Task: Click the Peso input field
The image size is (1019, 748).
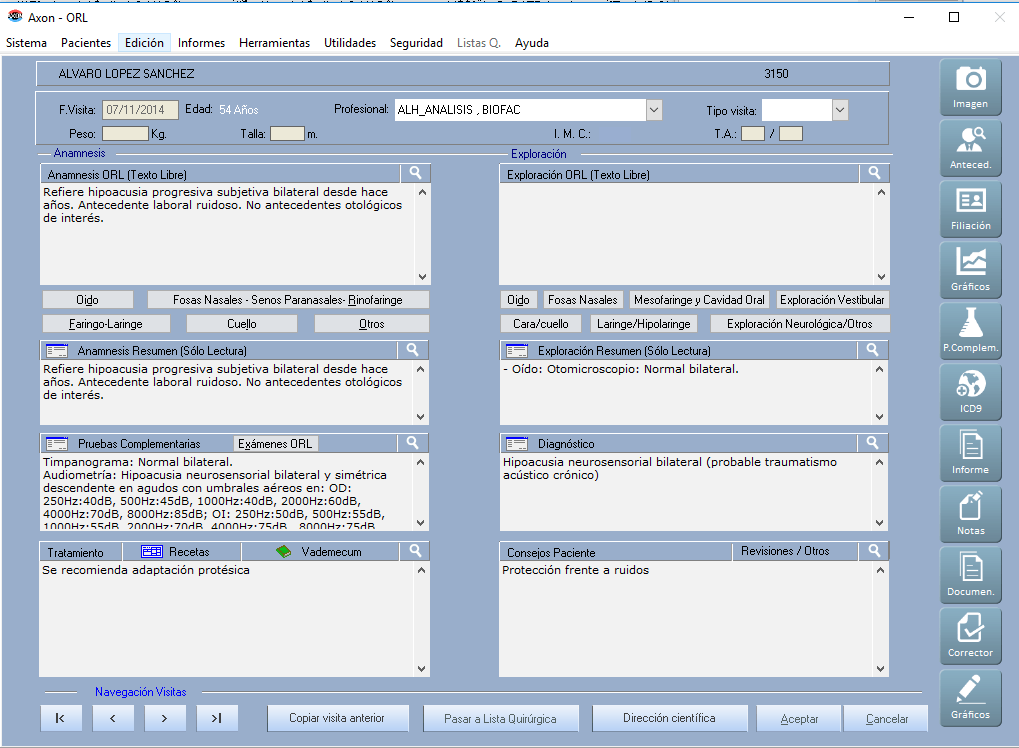Action: point(125,134)
